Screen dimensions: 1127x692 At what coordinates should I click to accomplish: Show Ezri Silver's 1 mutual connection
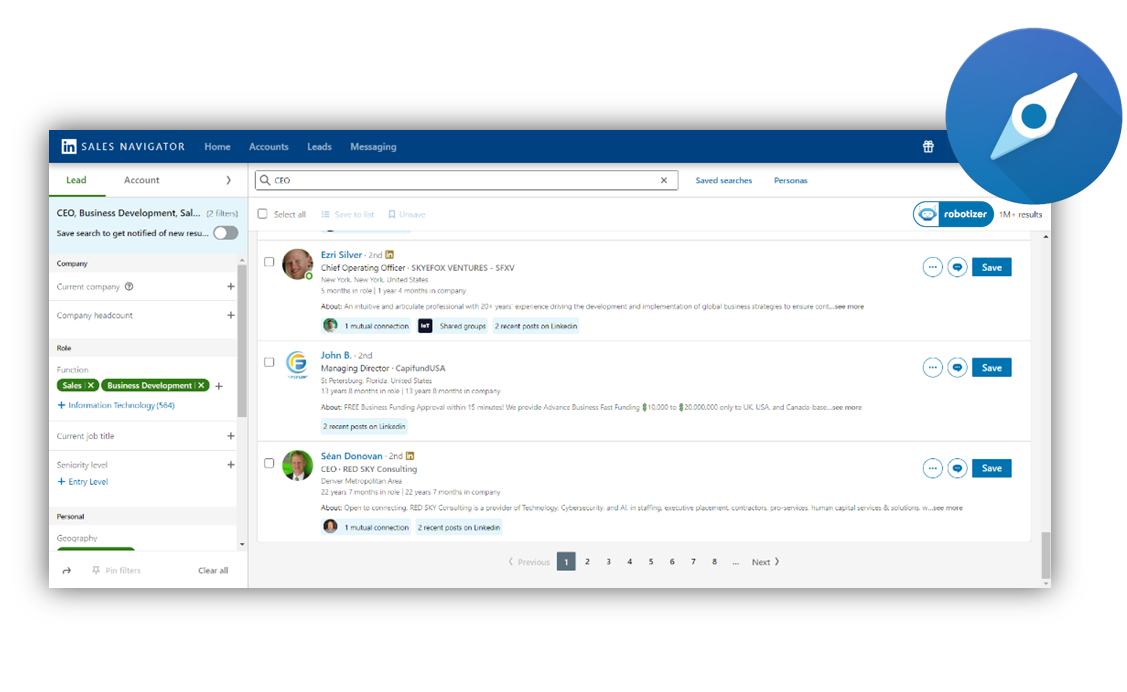tap(367, 326)
